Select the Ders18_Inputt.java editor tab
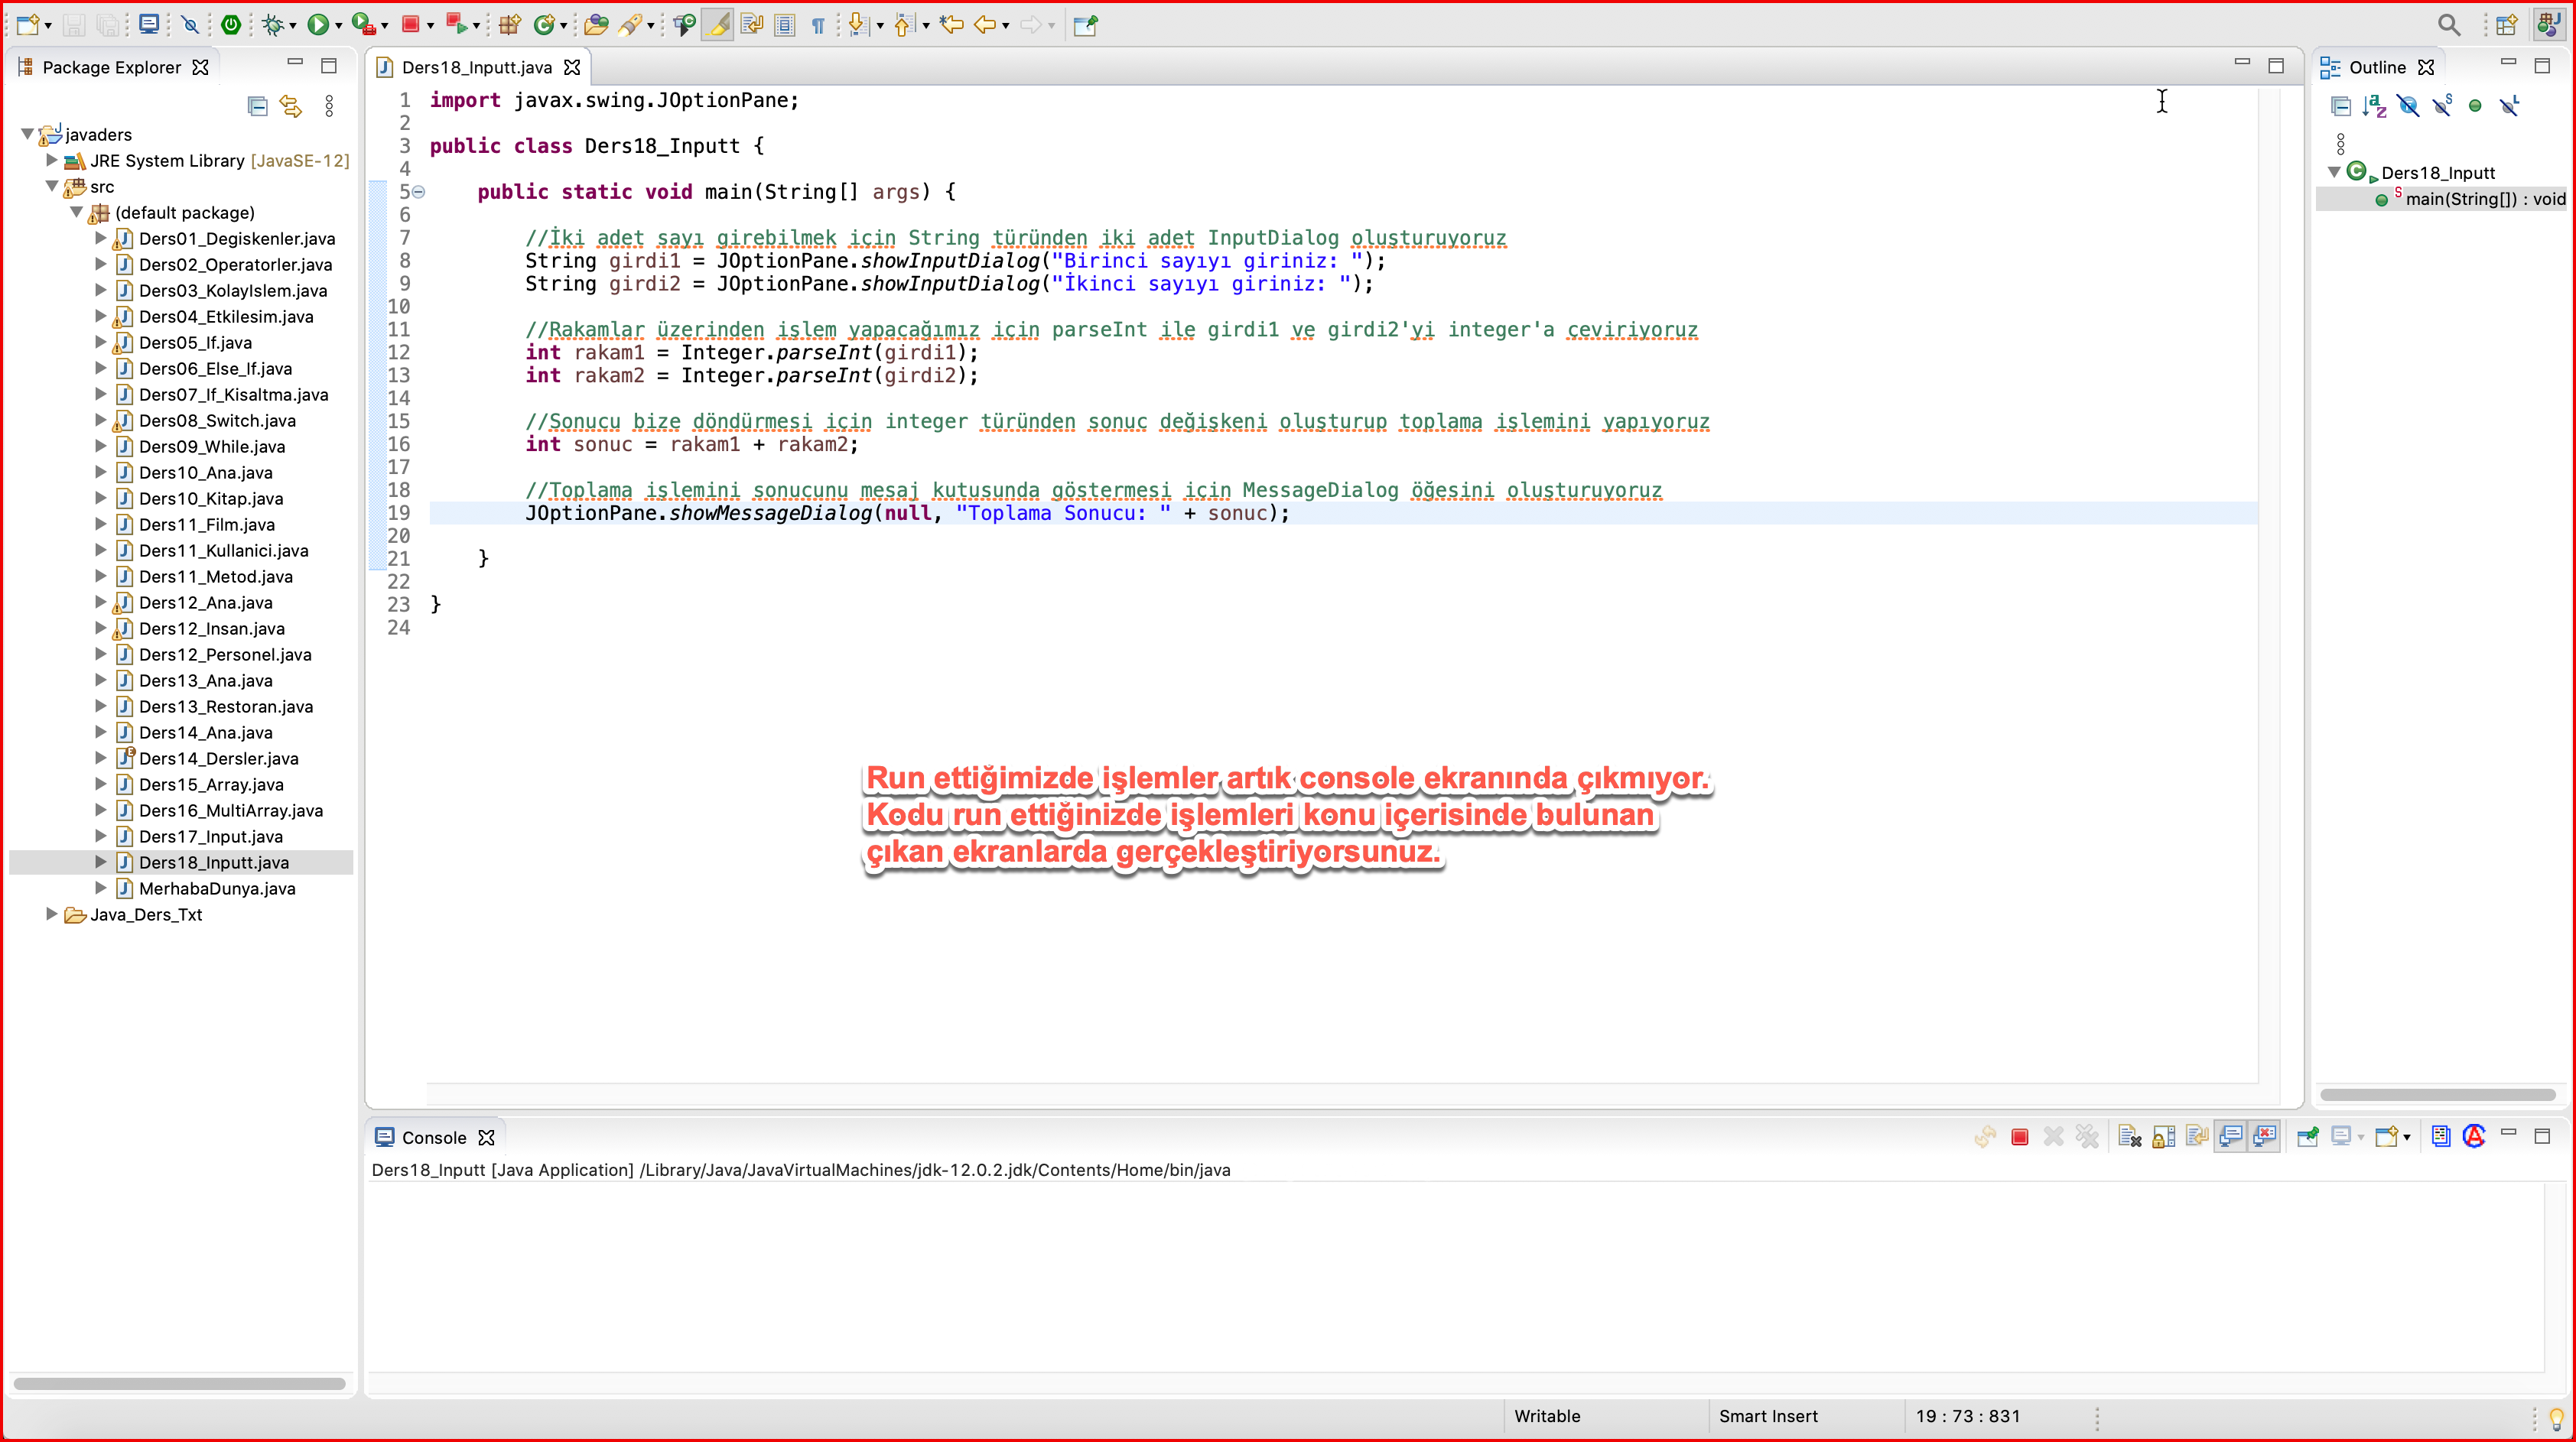 click(x=476, y=67)
